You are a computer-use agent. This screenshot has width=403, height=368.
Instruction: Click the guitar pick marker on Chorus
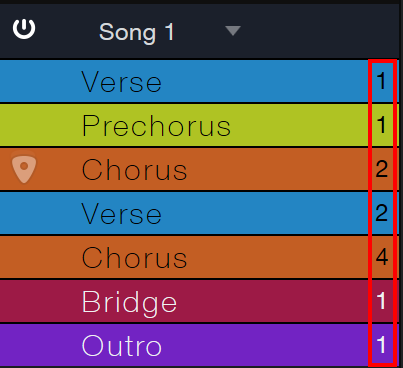click(x=24, y=167)
